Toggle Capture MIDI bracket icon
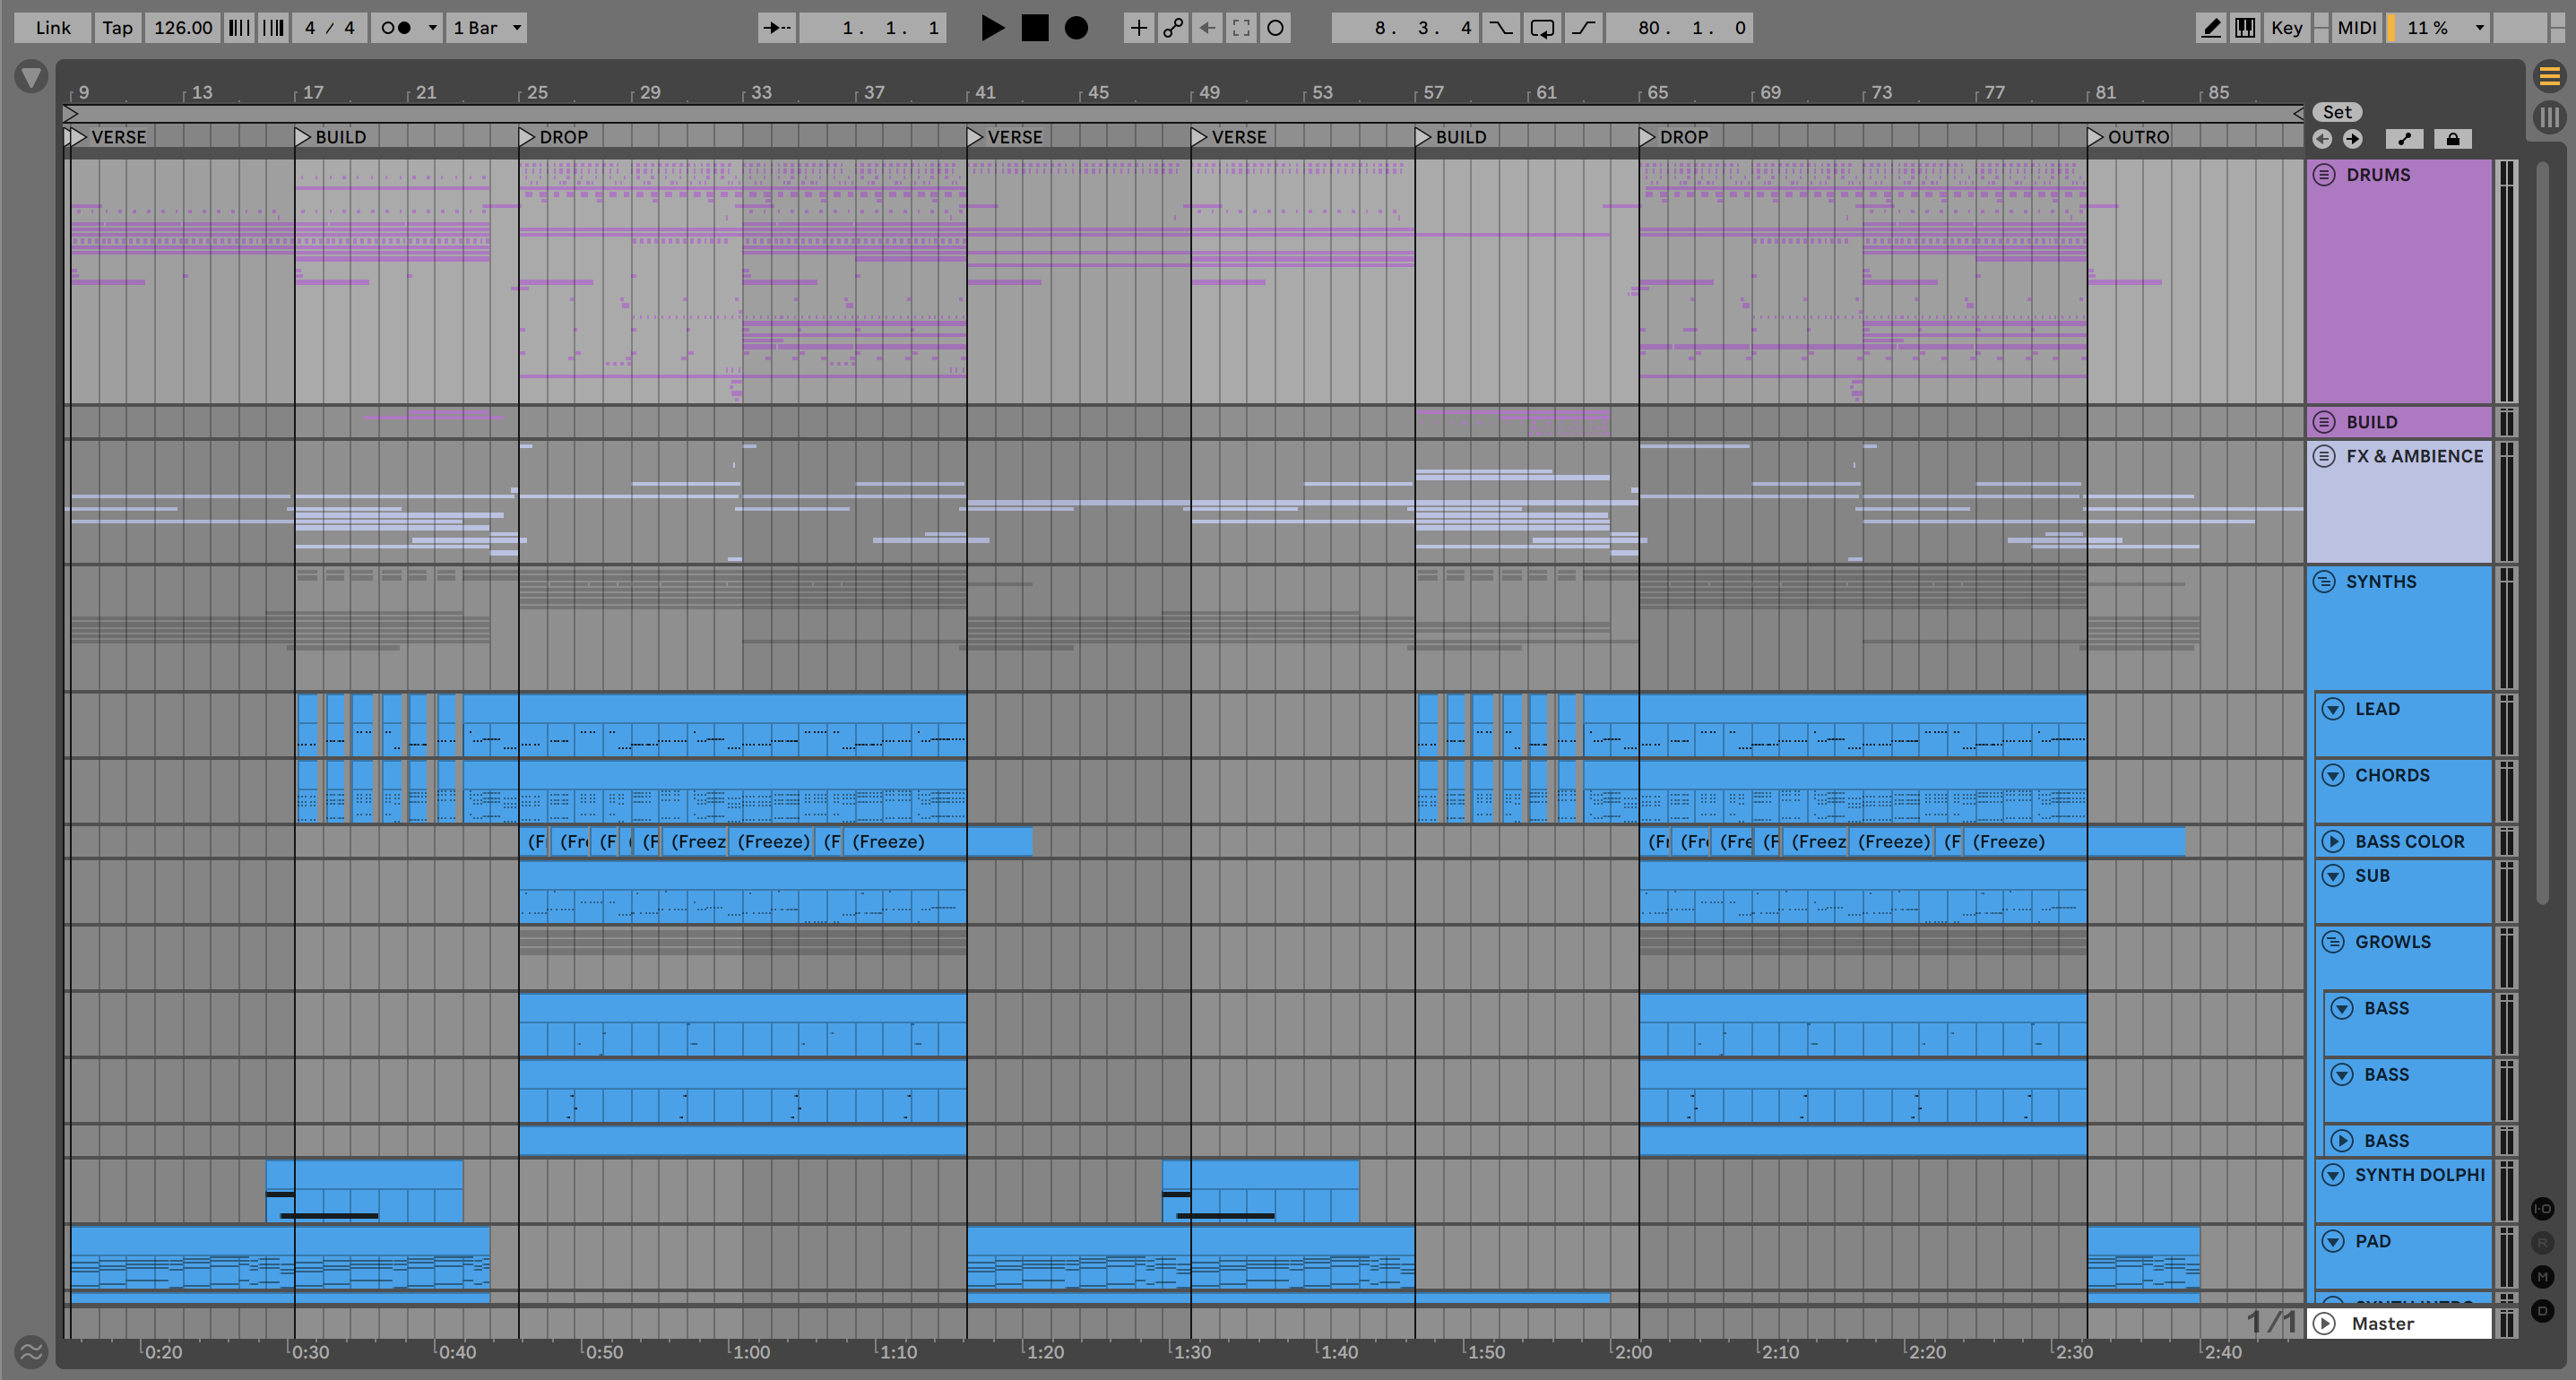 point(1241,28)
